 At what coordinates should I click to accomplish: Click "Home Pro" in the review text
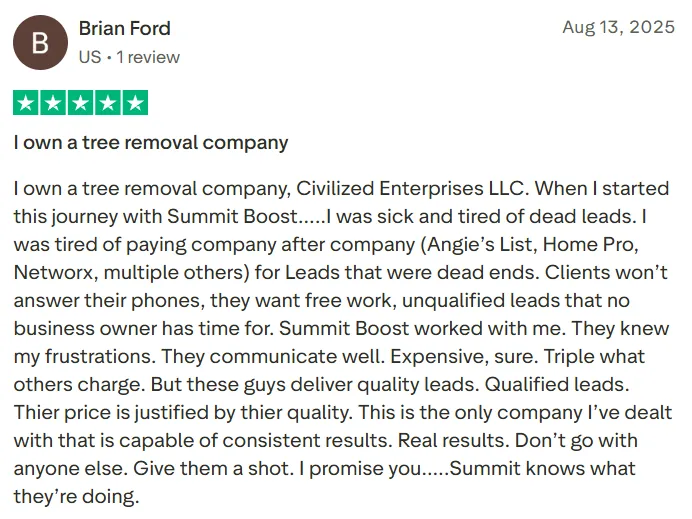[588, 244]
